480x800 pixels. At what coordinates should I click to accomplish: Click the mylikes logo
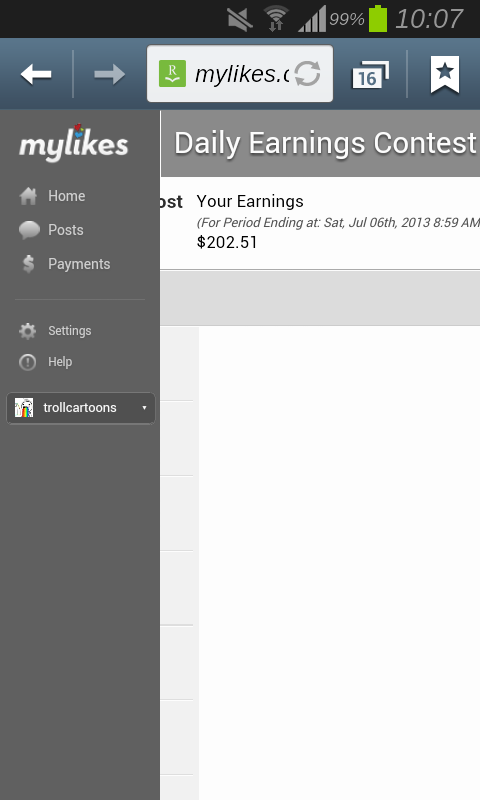(73, 143)
